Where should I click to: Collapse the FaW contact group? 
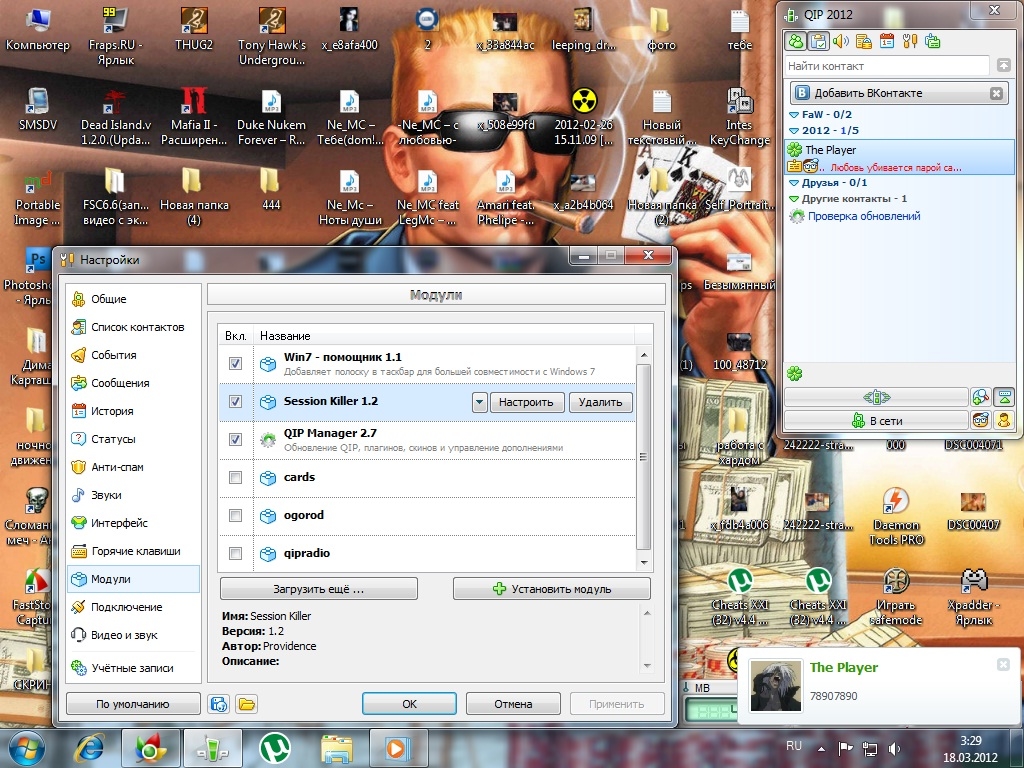coord(794,115)
